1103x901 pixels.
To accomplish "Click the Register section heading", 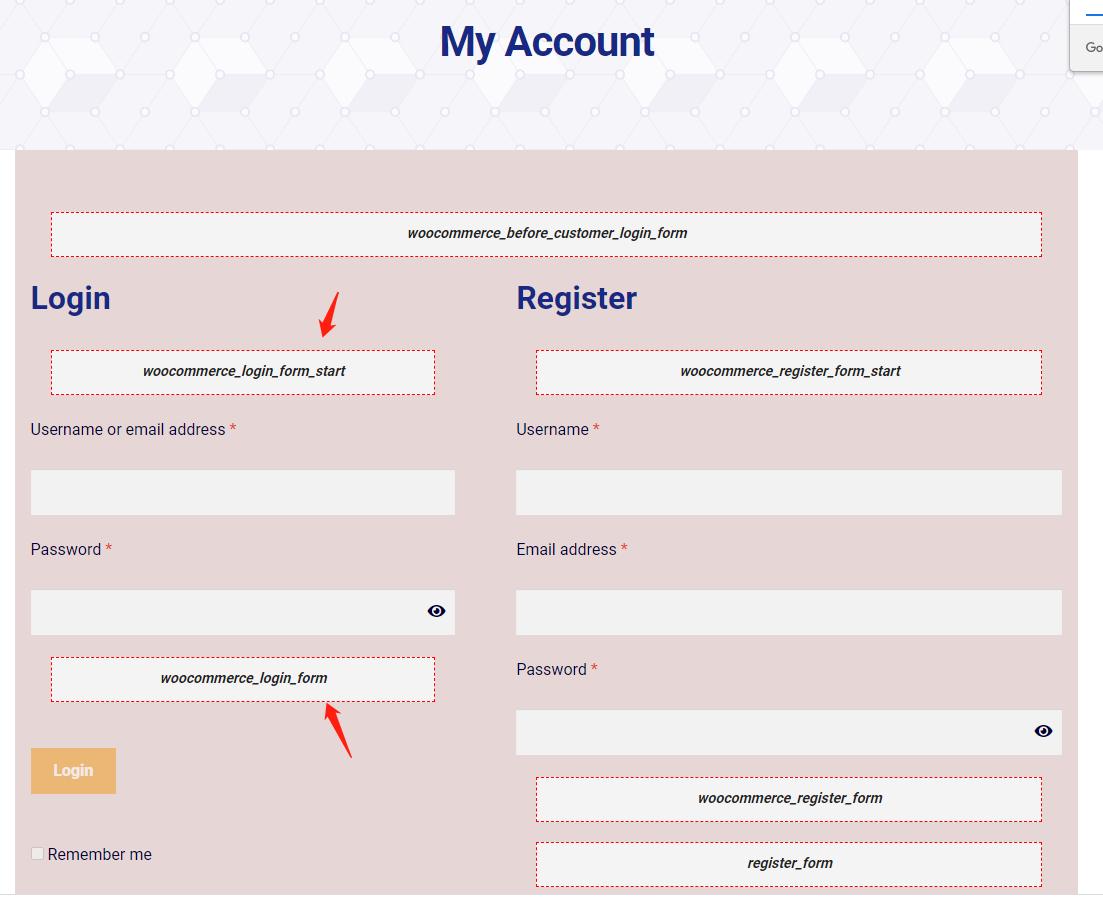I will coord(576,298).
